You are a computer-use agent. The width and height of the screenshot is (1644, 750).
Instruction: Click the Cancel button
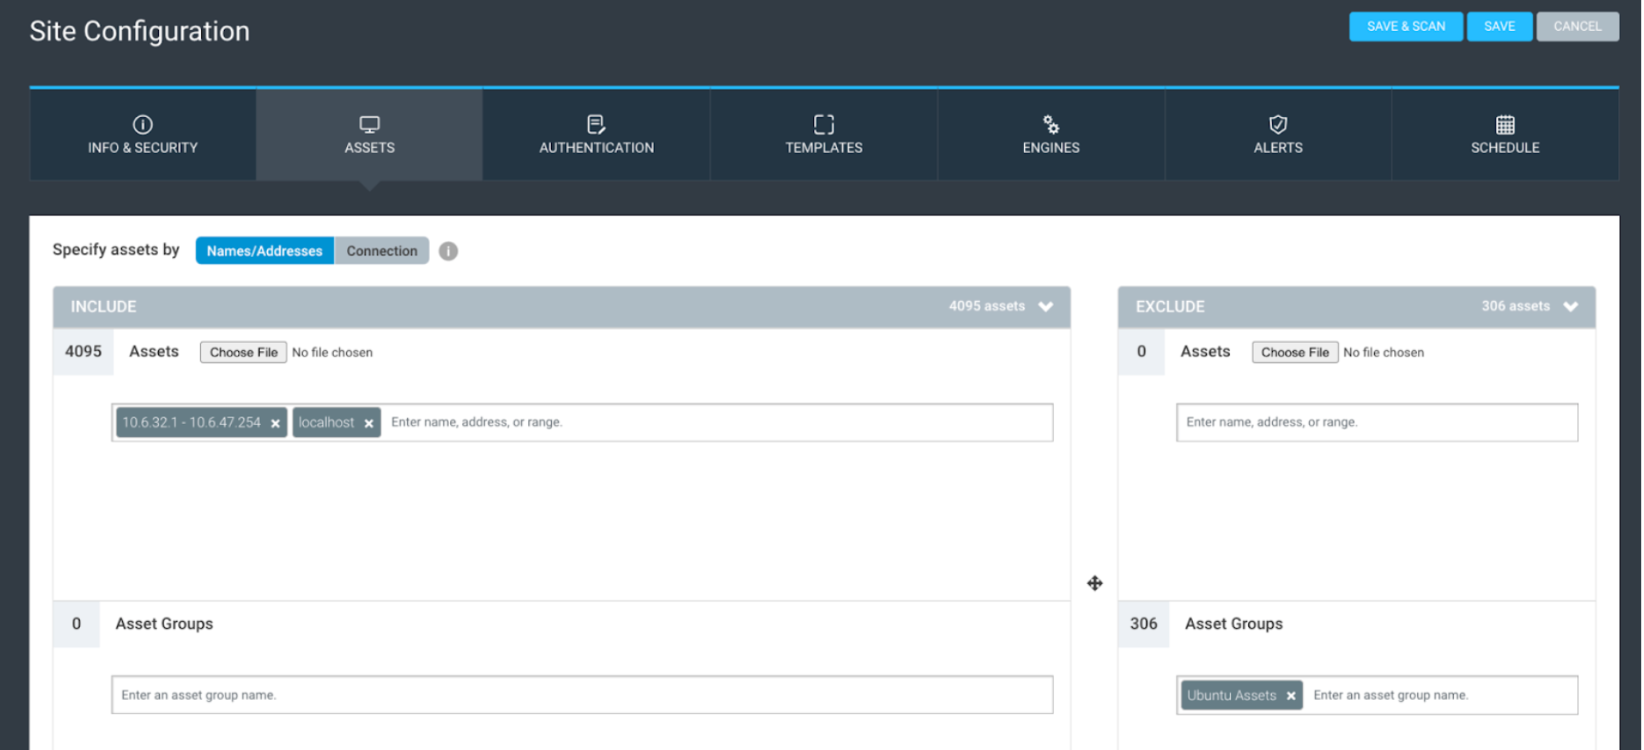pos(1577,26)
